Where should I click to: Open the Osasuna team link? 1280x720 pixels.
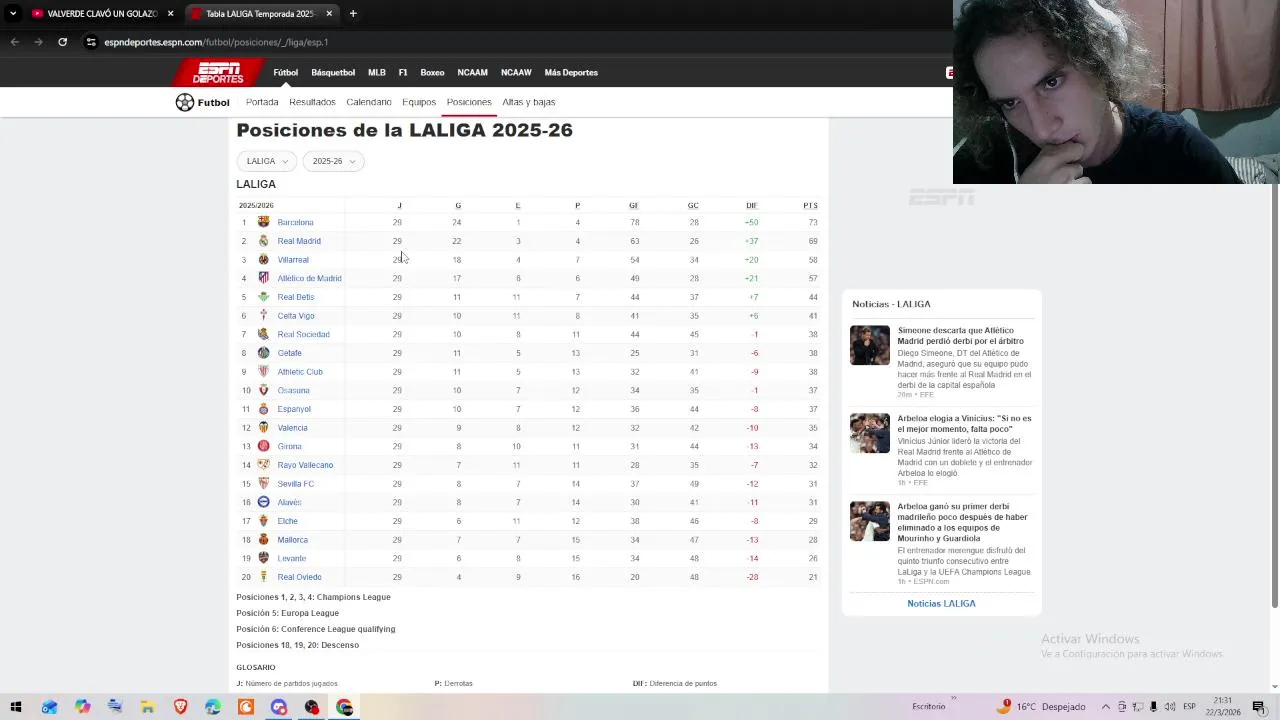tap(293, 390)
